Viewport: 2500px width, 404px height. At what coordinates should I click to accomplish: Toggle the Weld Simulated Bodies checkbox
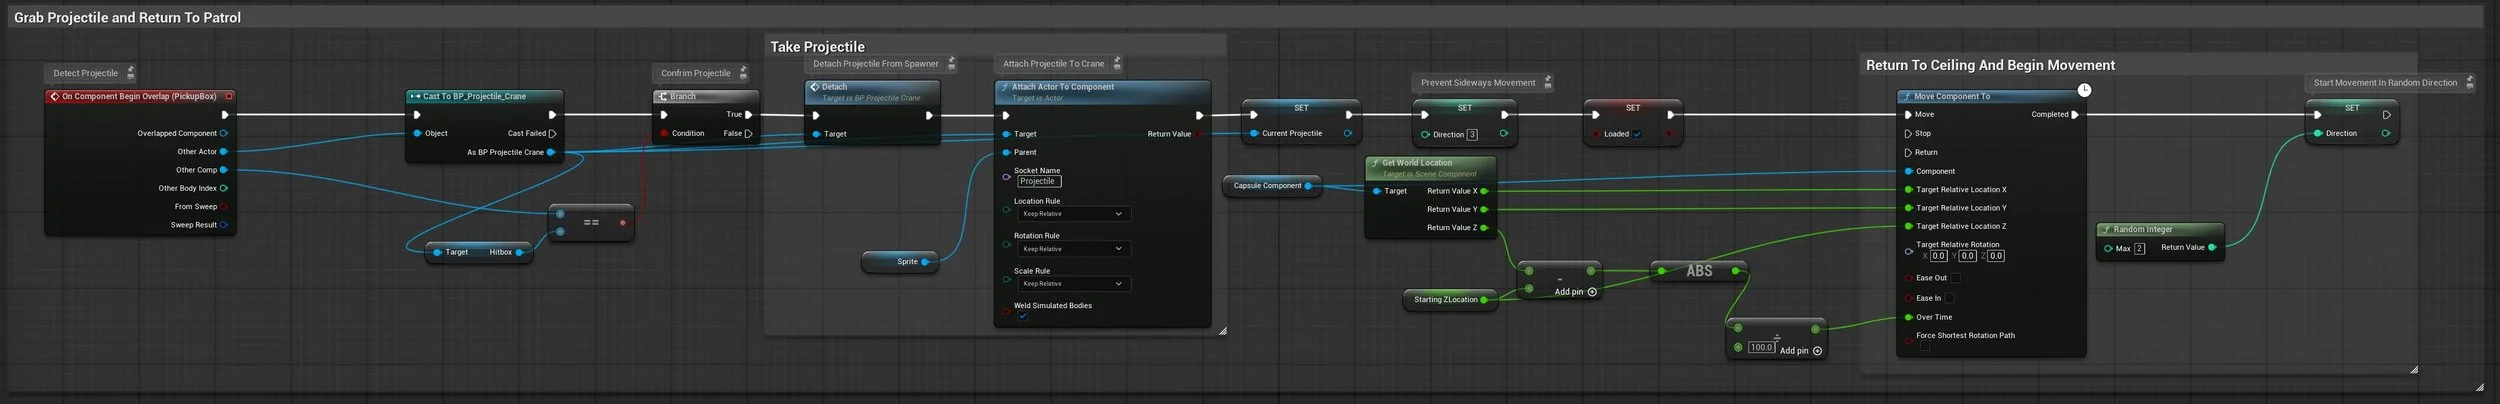1023,316
